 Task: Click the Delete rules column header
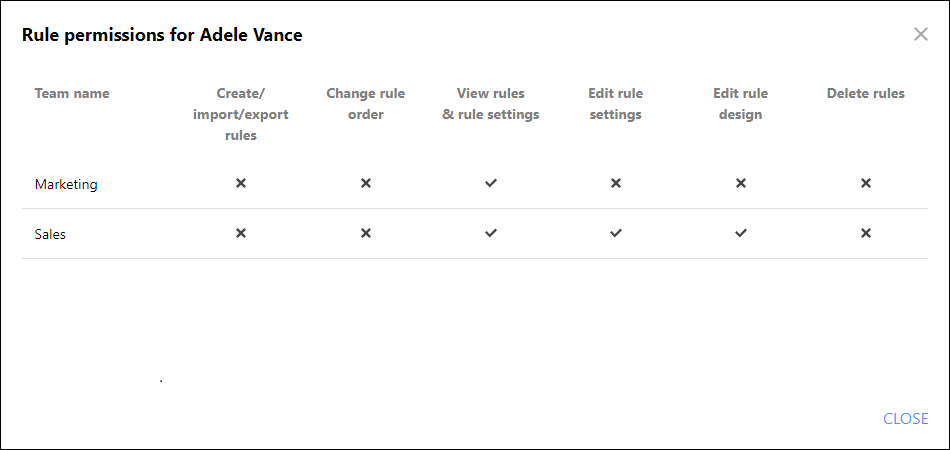[x=866, y=93]
